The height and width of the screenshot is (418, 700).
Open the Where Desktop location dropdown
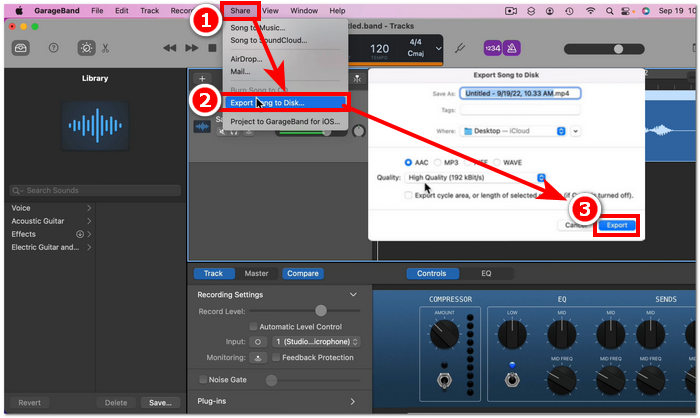click(513, 131)
